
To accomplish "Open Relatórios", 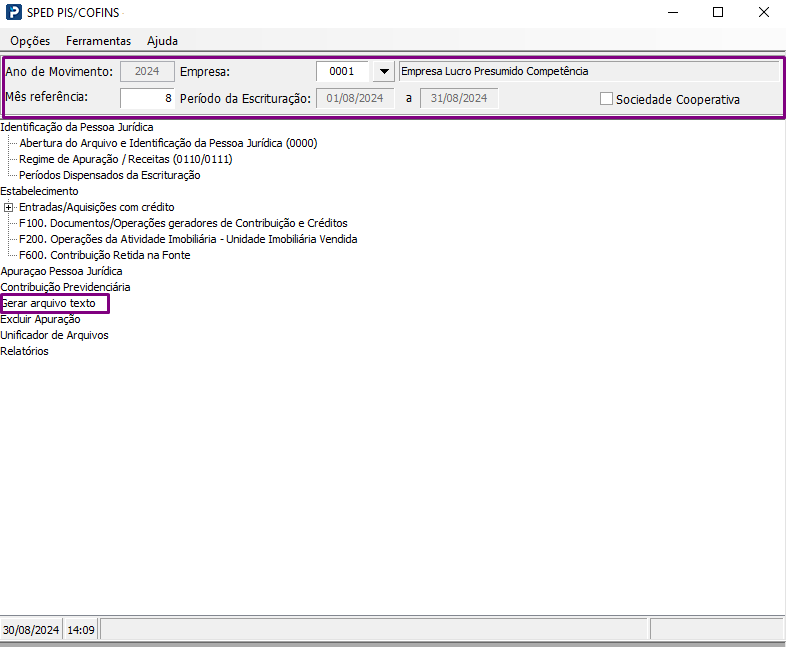I will pos(24,352).
